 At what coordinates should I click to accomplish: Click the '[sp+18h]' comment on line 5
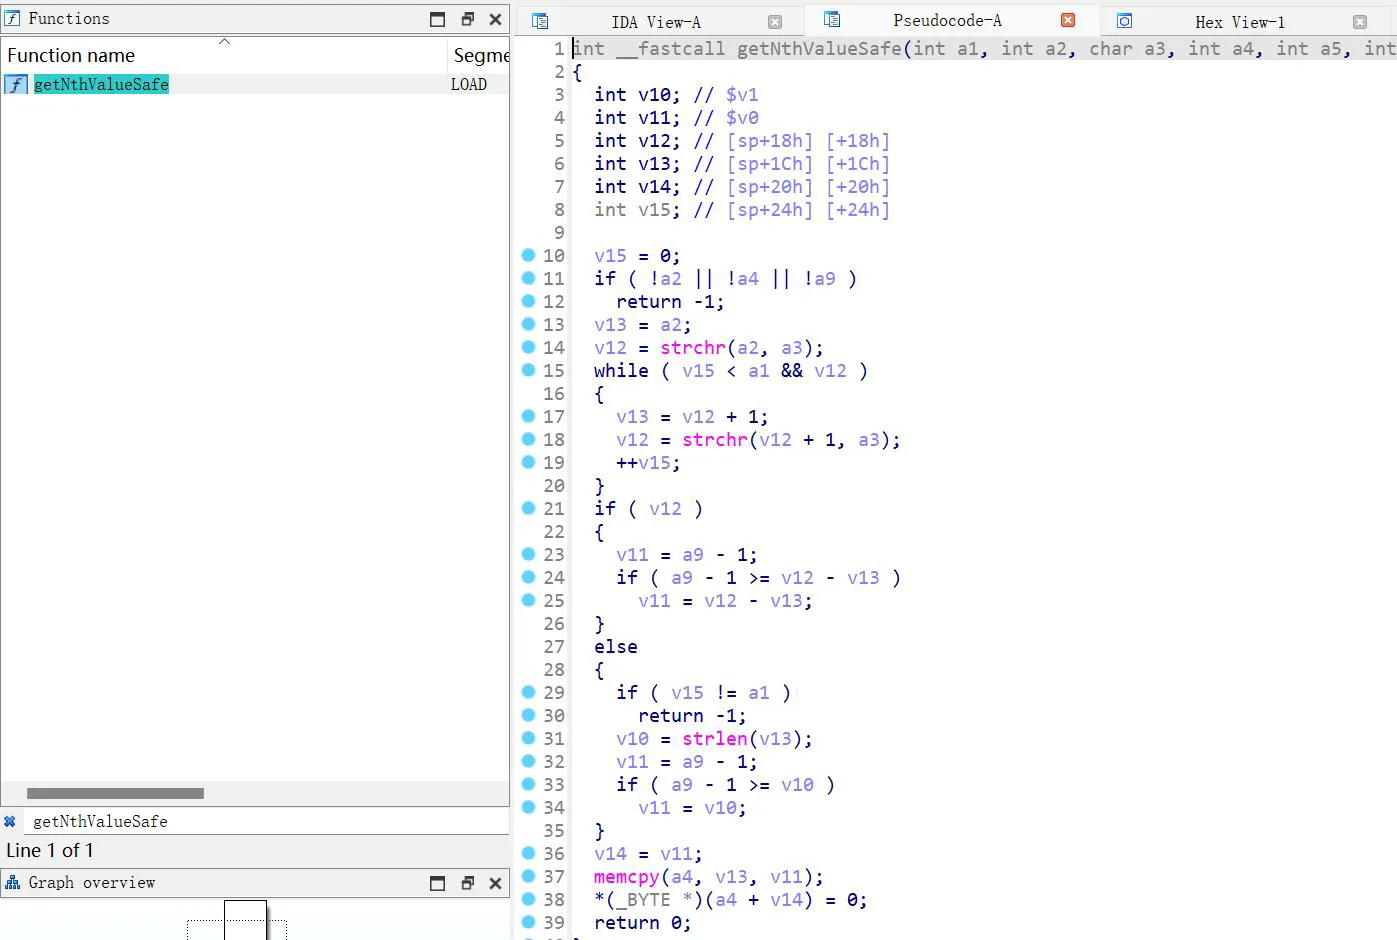pyautogui.click(x=770, y=140)
